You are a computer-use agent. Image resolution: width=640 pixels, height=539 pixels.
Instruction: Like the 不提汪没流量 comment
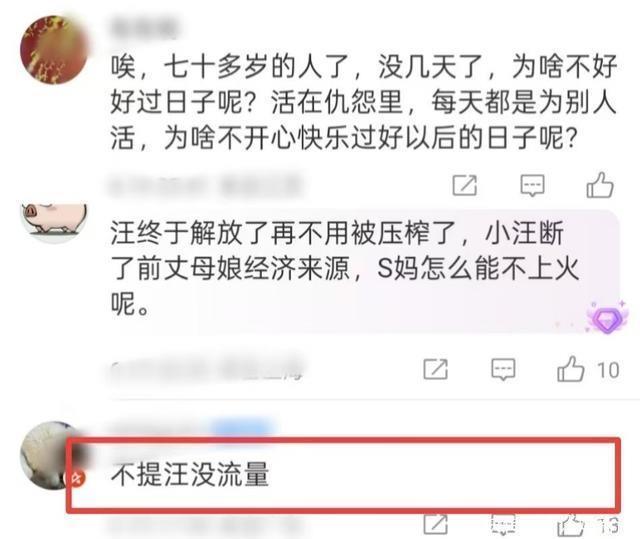coord(571,525)
